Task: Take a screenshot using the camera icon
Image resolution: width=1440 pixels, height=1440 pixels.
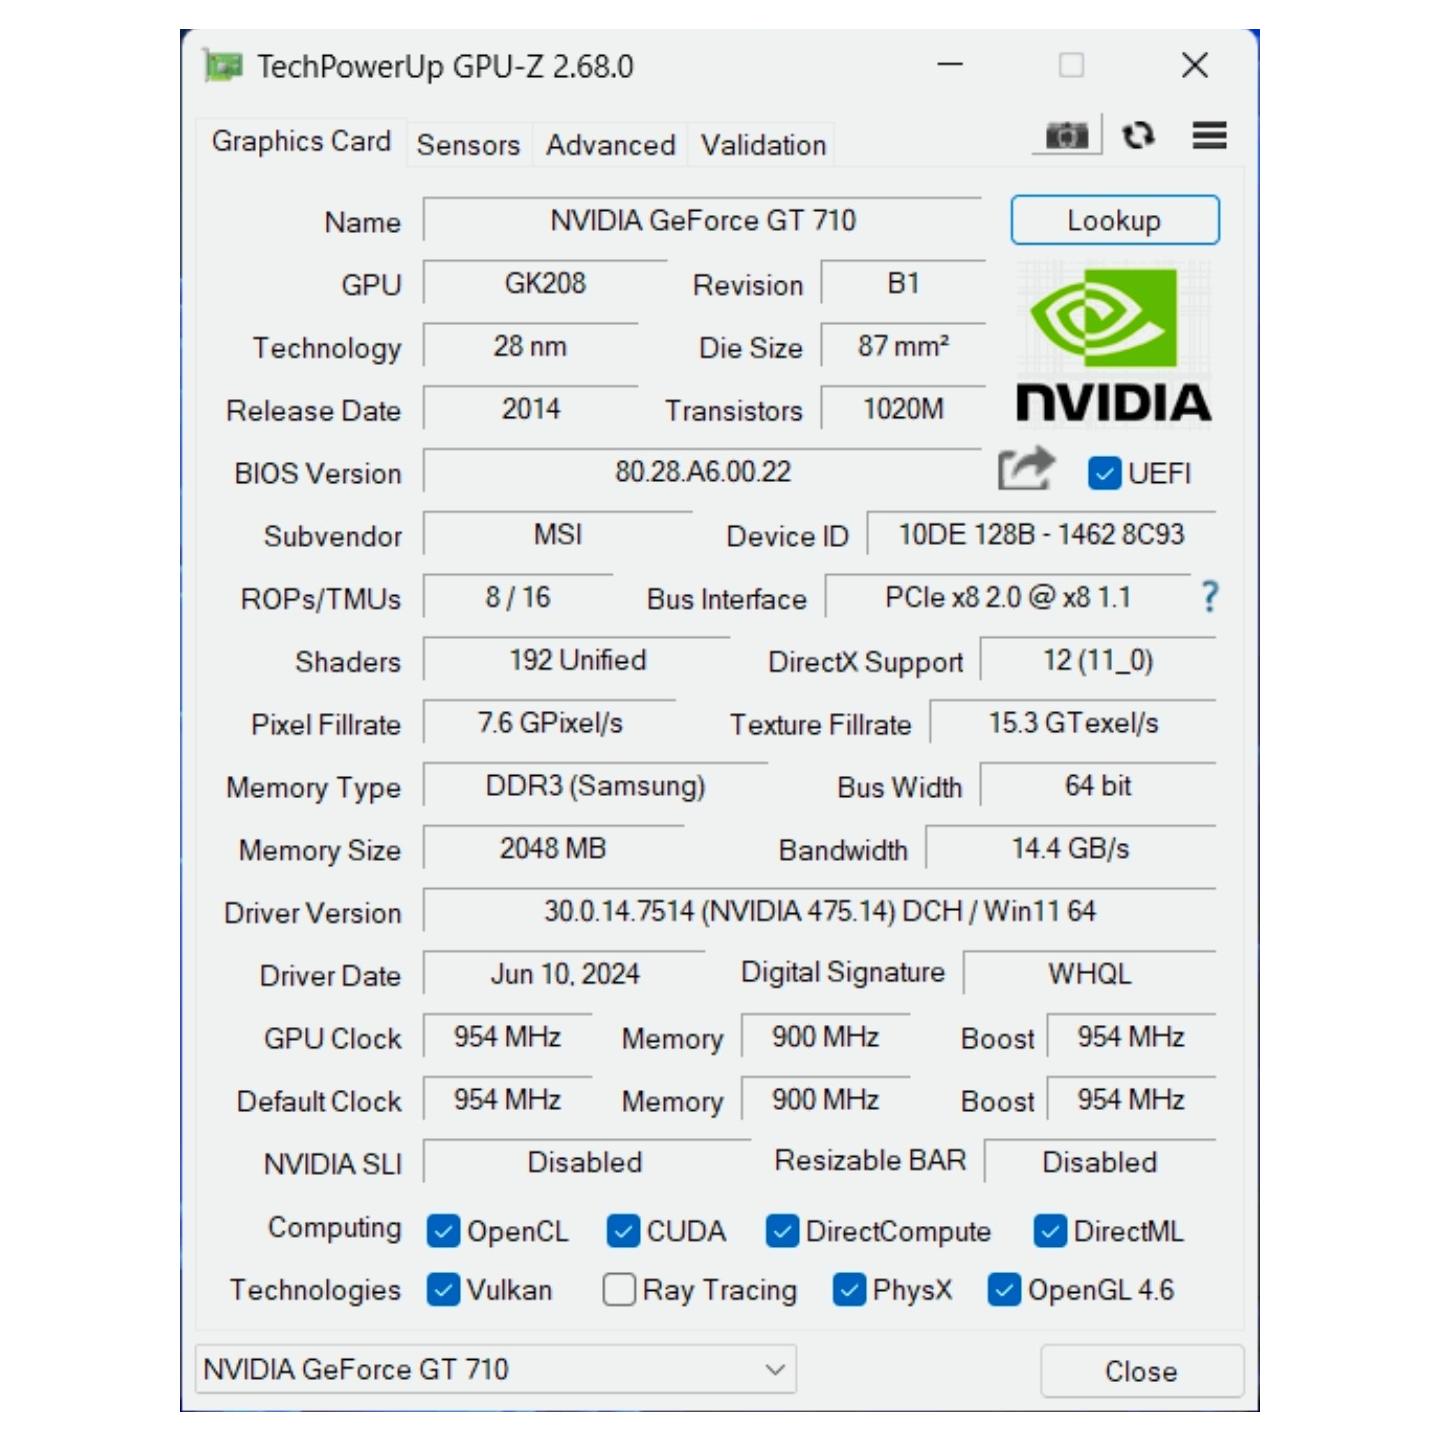Action: [x=1066, y=135]
